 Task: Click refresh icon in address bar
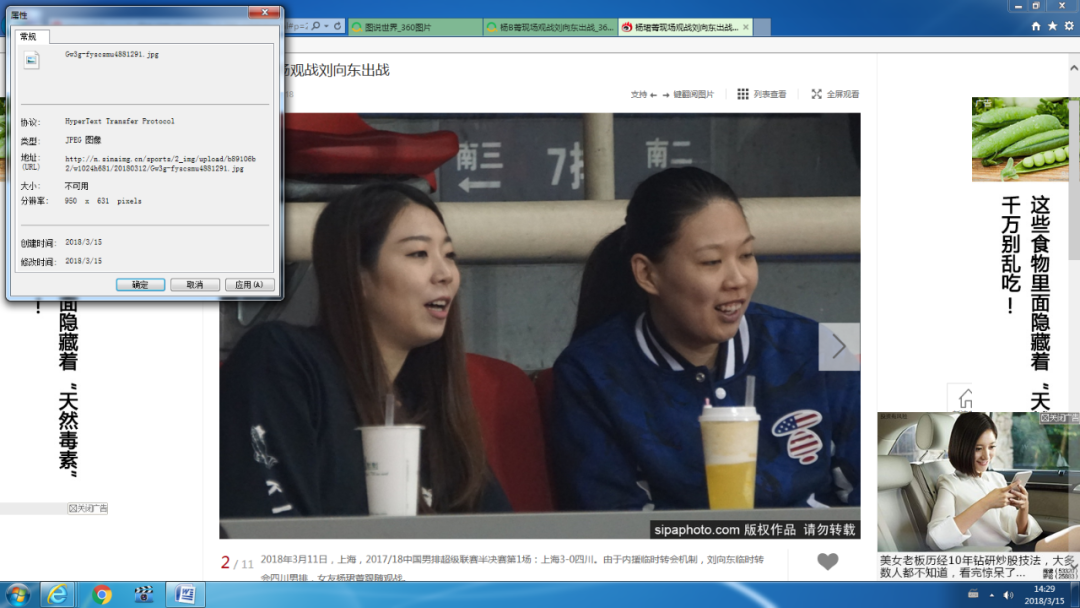[x=337, y=26]
